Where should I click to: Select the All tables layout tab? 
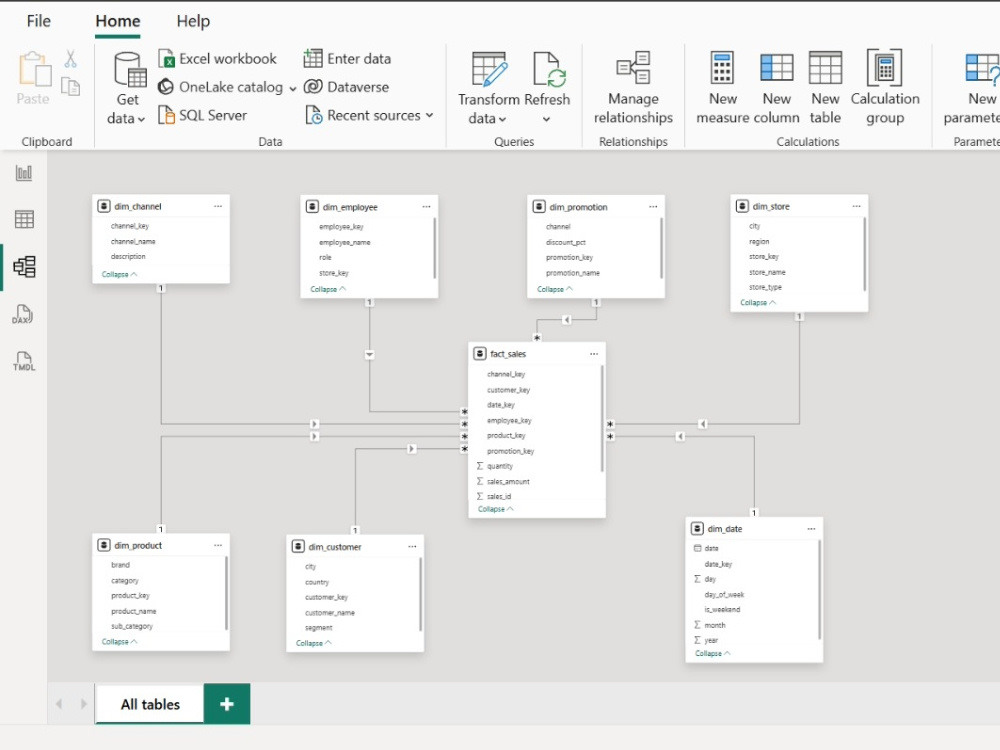[150, 704]
